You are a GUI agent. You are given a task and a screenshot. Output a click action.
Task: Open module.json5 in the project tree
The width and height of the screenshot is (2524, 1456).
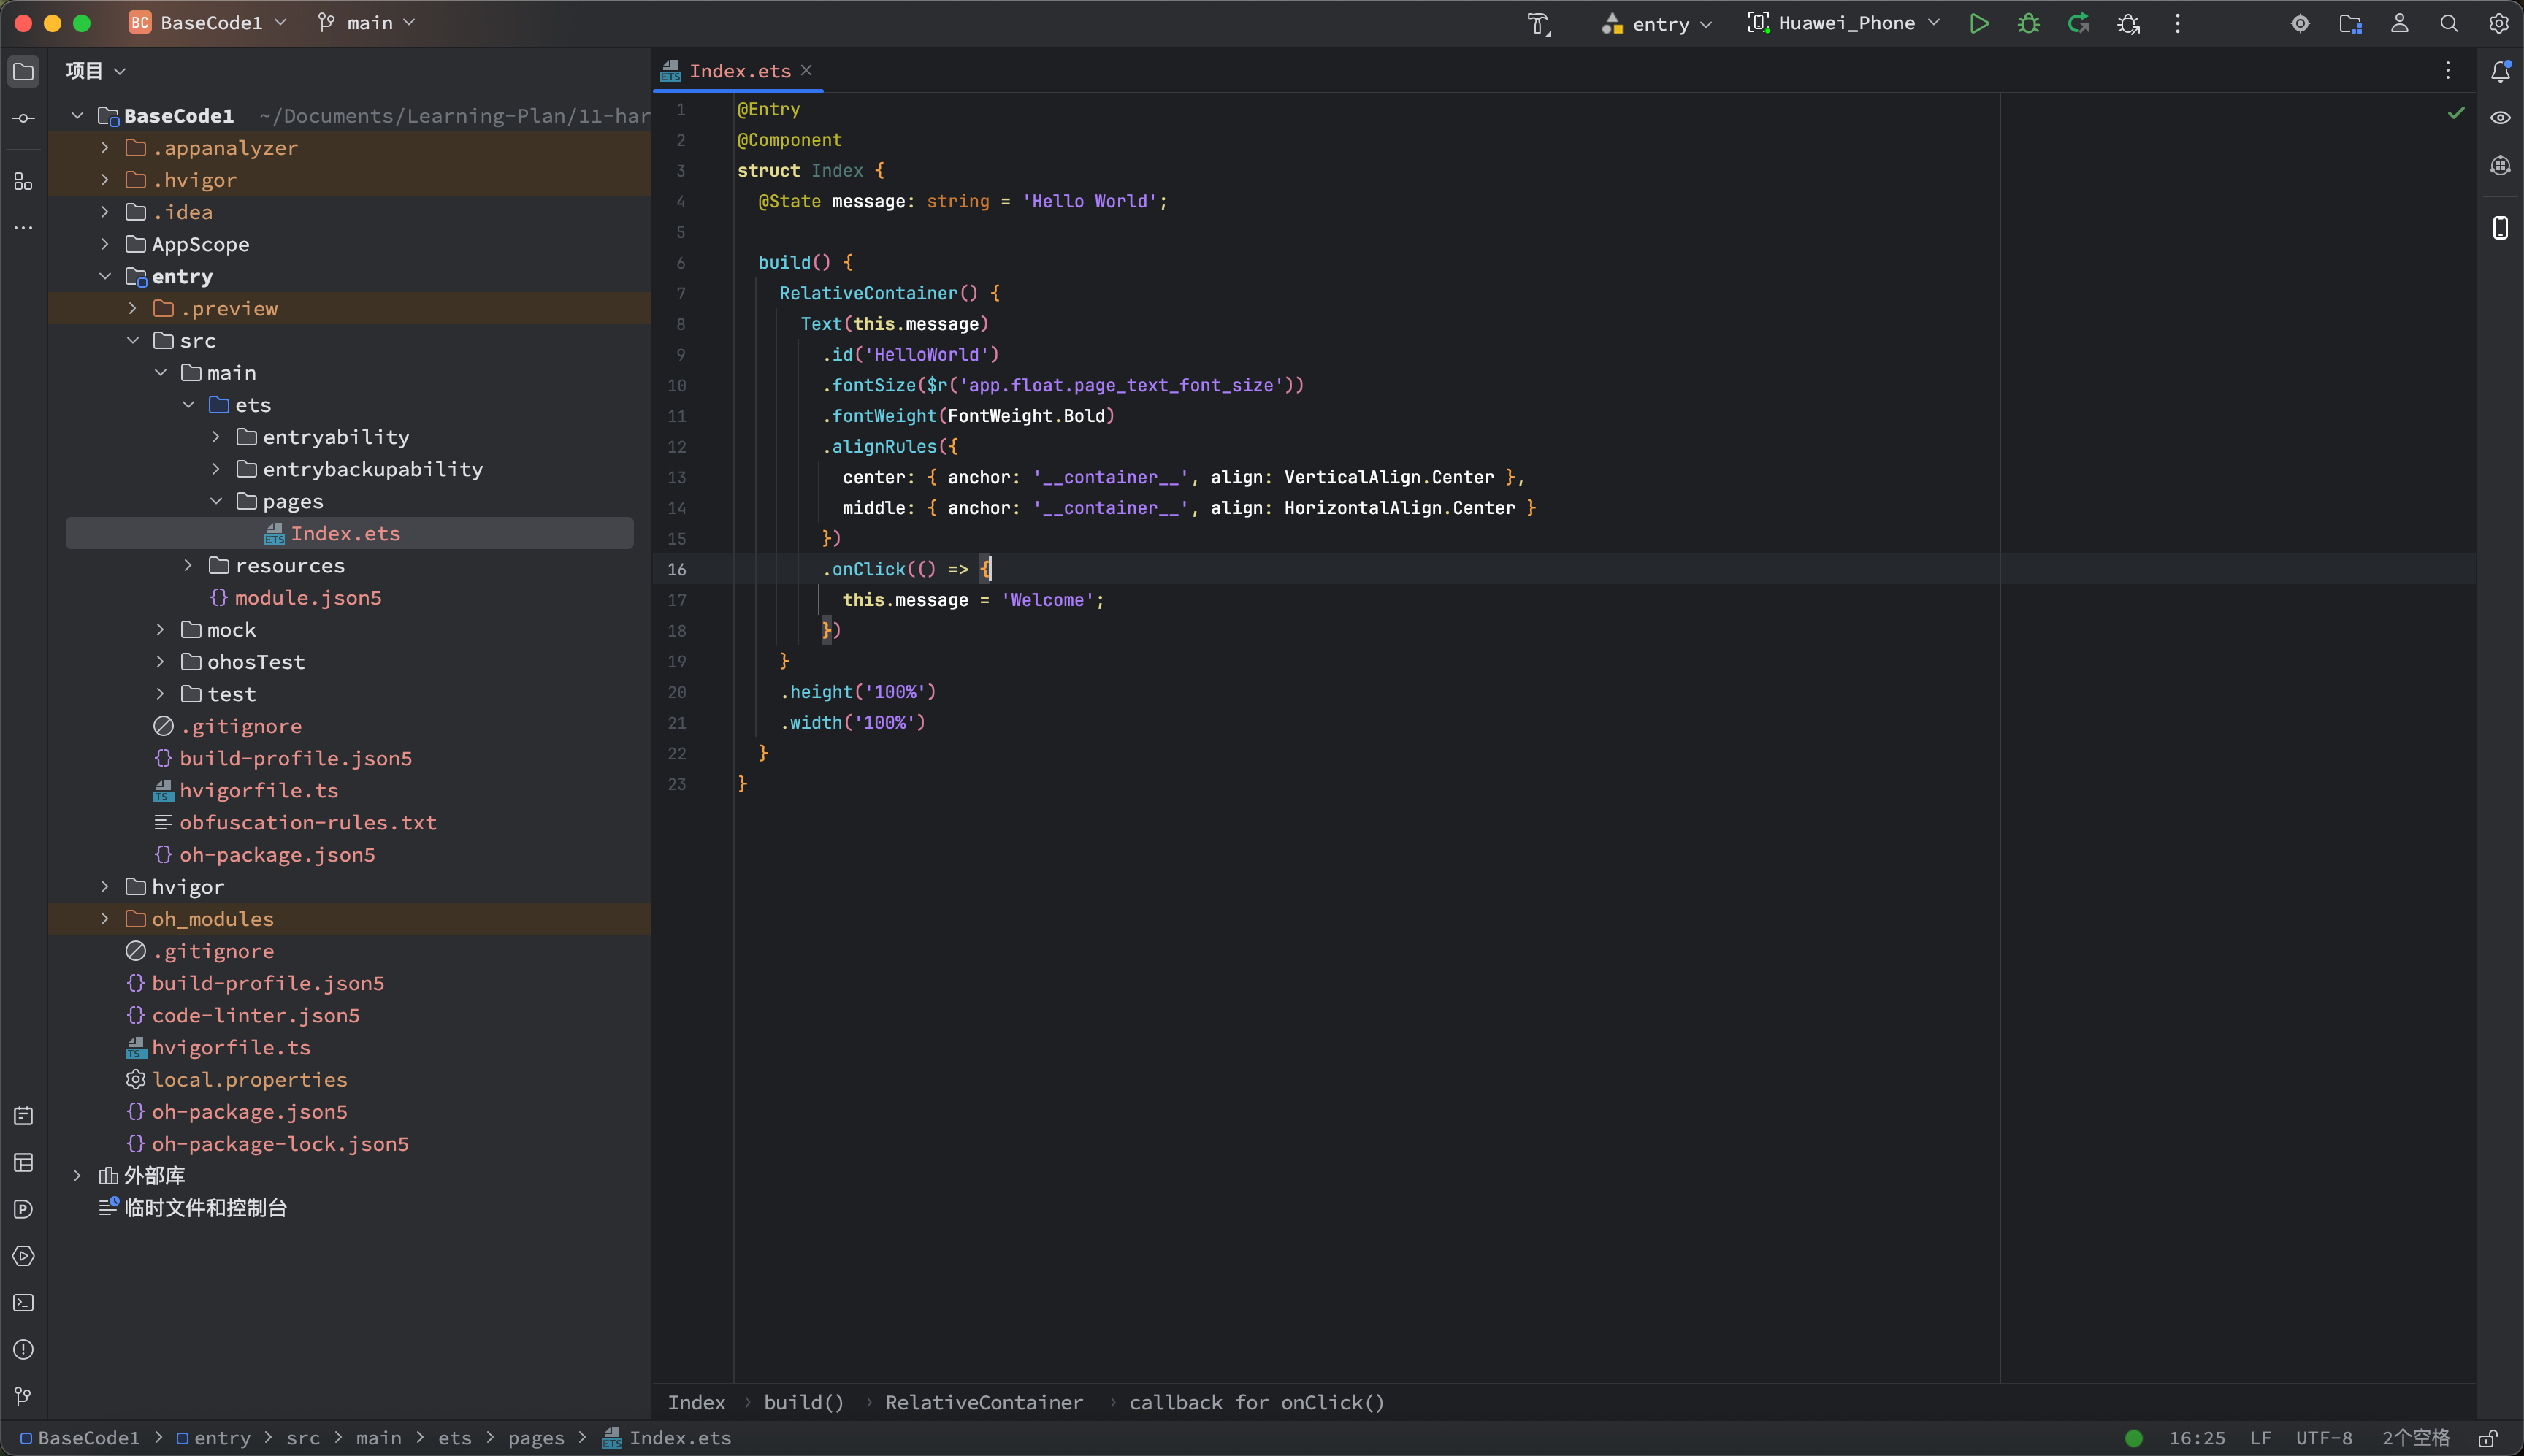point(308,597)
